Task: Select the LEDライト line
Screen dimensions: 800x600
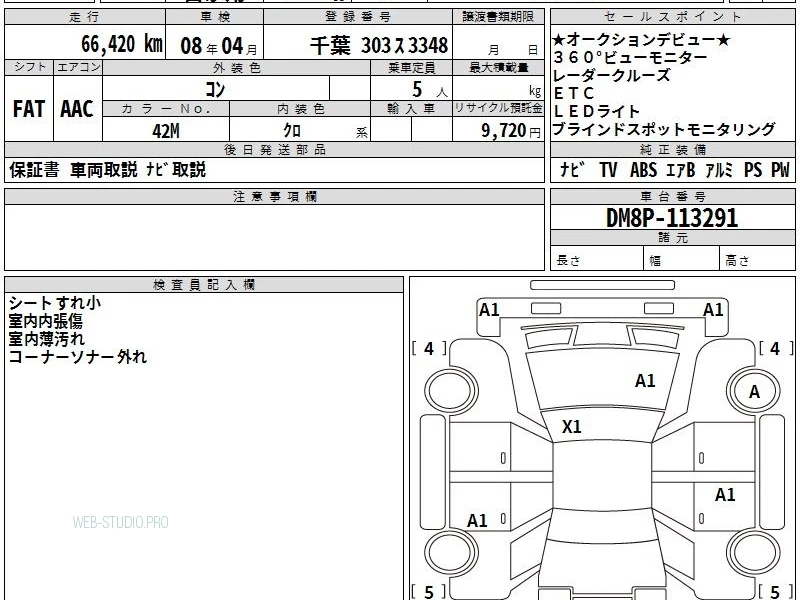Action: tap(596, 111)
